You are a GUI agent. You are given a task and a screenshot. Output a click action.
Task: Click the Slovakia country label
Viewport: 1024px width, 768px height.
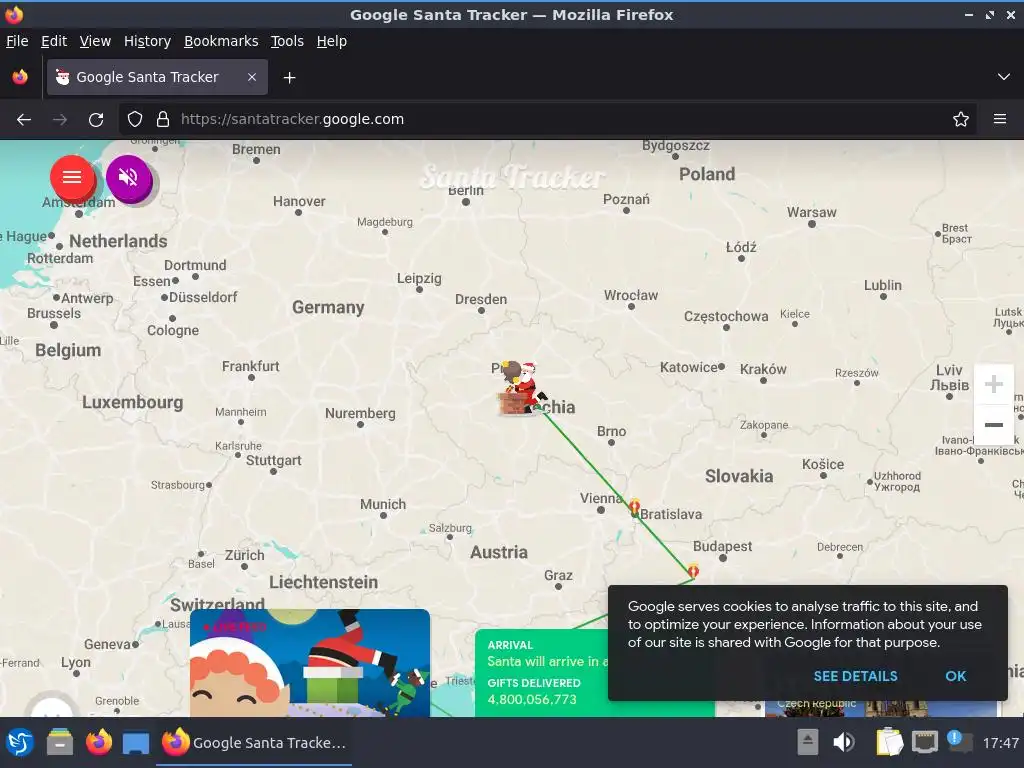point(739,476)
